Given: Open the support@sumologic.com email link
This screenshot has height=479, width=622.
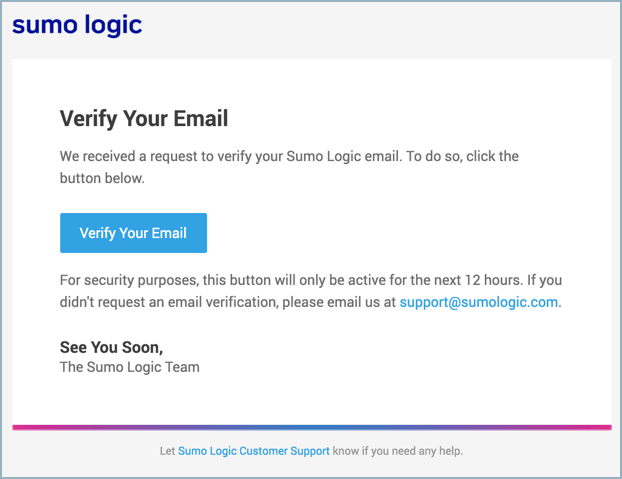Looking at the screenshot, I should tap(478, 302).
